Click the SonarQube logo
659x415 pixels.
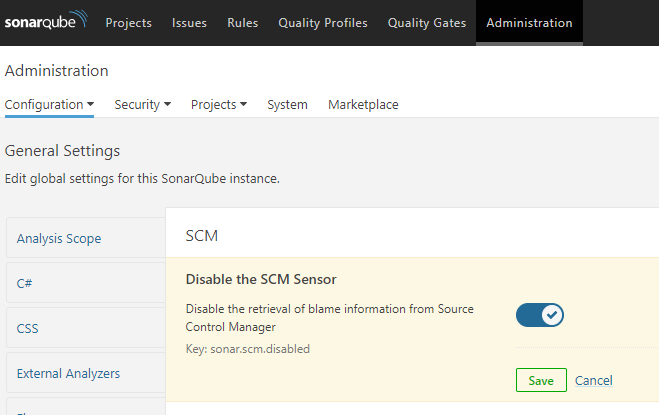point(46,22)
